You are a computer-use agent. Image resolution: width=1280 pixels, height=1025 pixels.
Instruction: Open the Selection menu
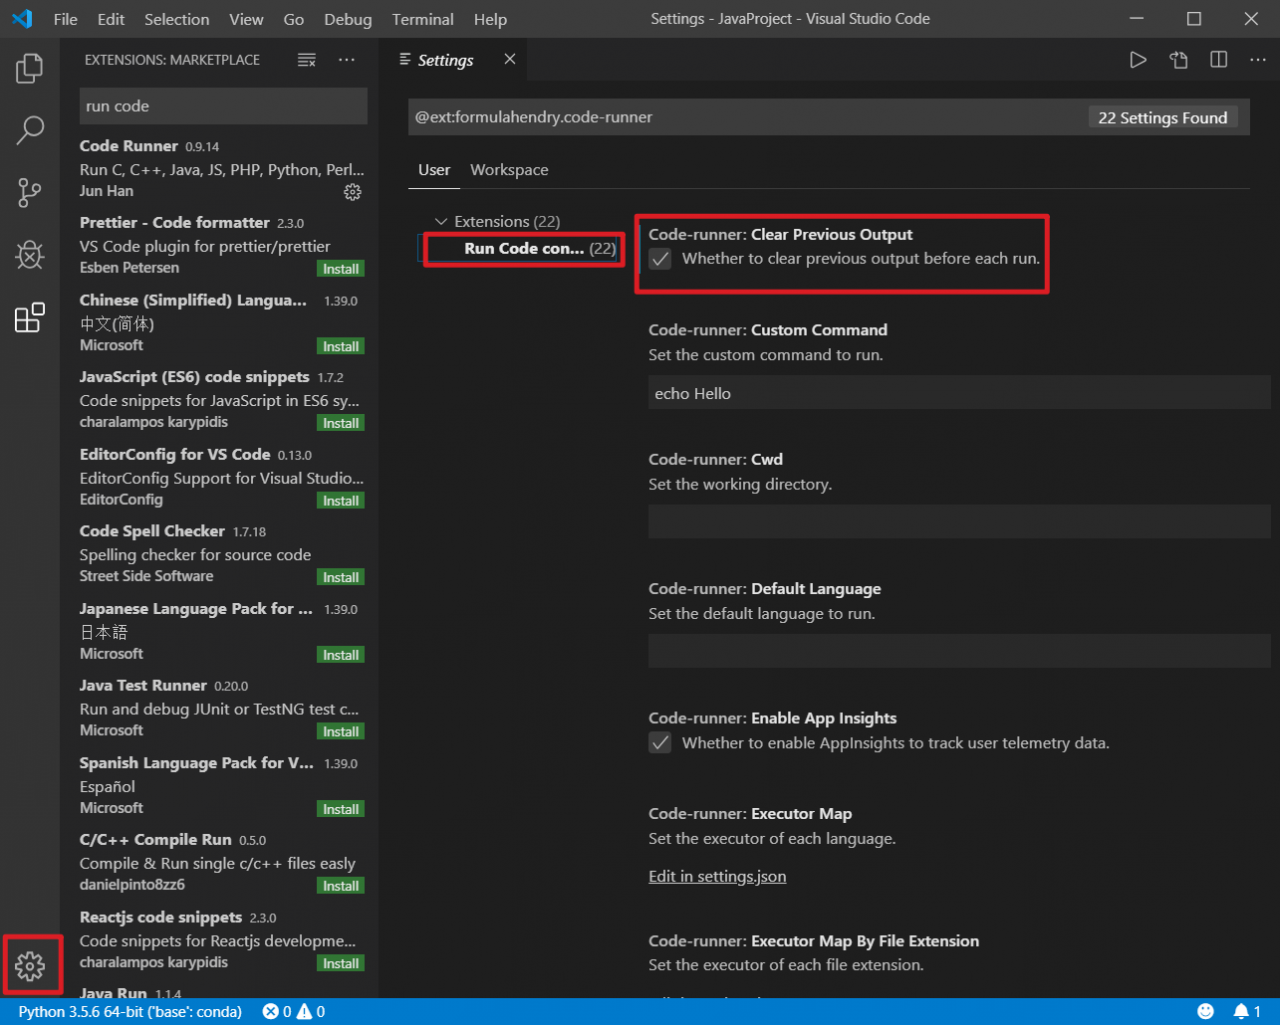pos(177,19)
